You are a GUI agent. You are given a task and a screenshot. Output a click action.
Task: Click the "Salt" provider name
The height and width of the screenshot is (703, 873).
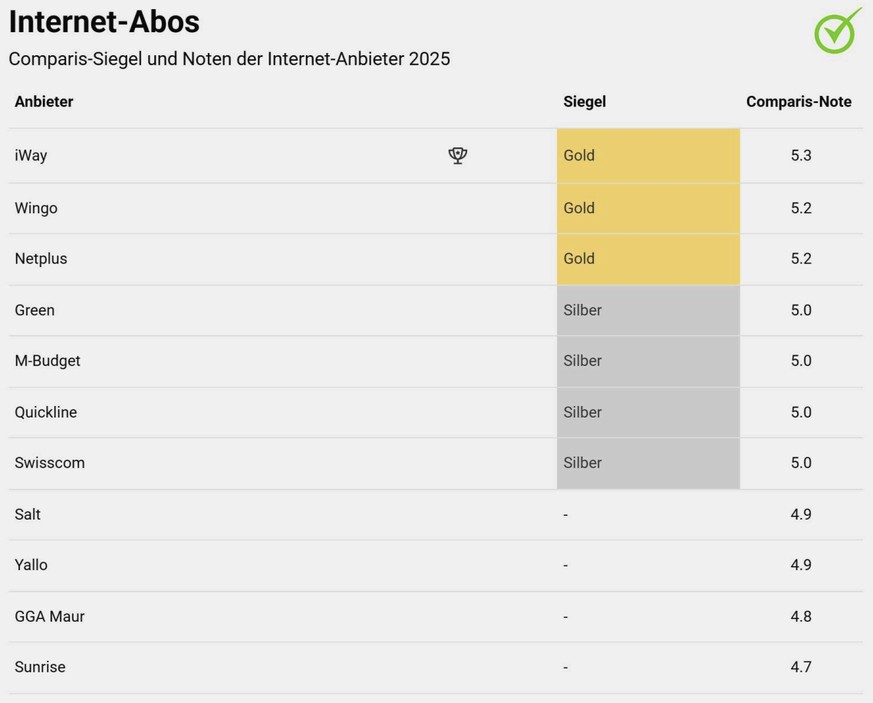point(28,514)
